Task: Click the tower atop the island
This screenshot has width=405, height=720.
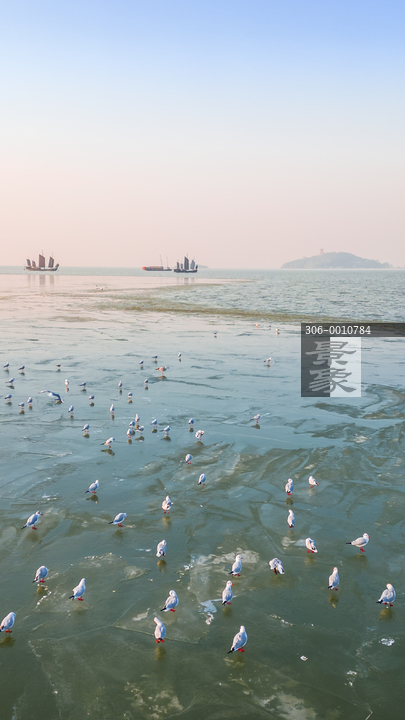Action: (321, 252)
